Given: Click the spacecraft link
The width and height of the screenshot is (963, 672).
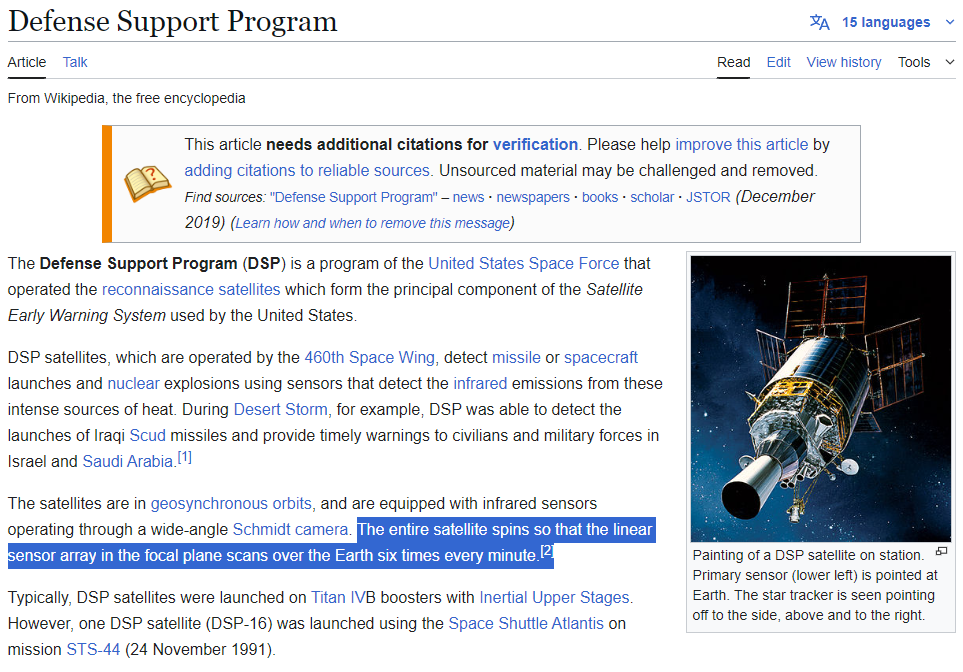Looking at the screenshot, I should [601, 357].
